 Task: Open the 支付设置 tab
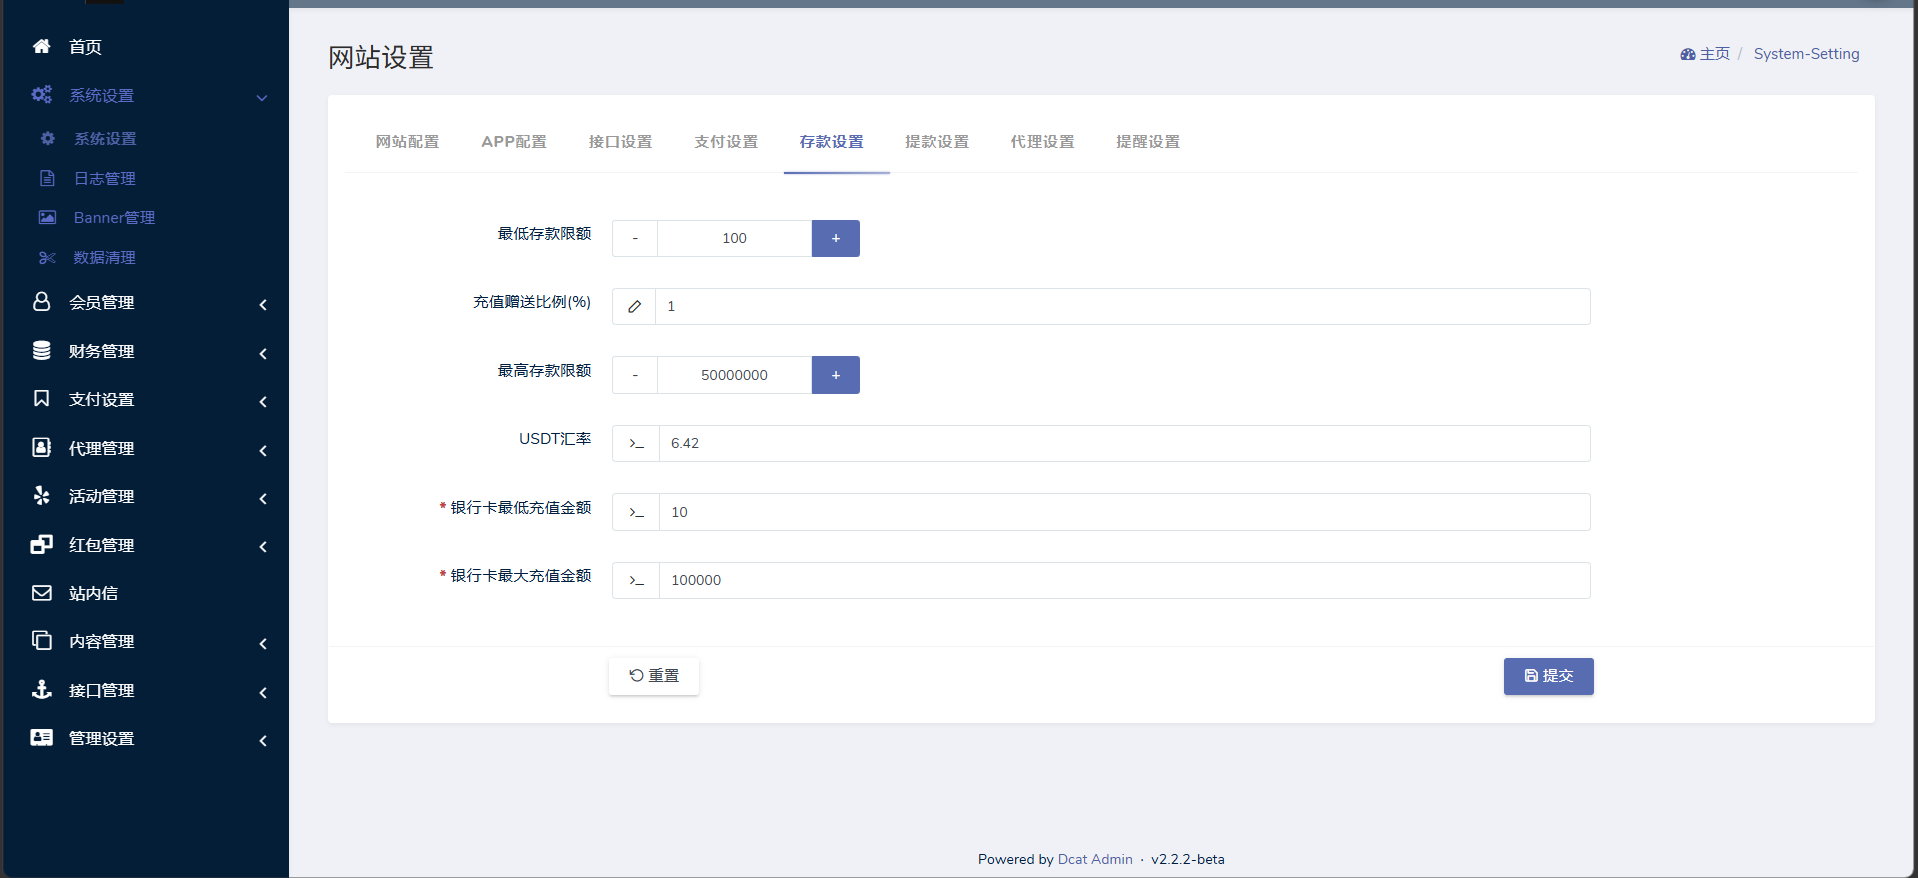click(726, 142)
